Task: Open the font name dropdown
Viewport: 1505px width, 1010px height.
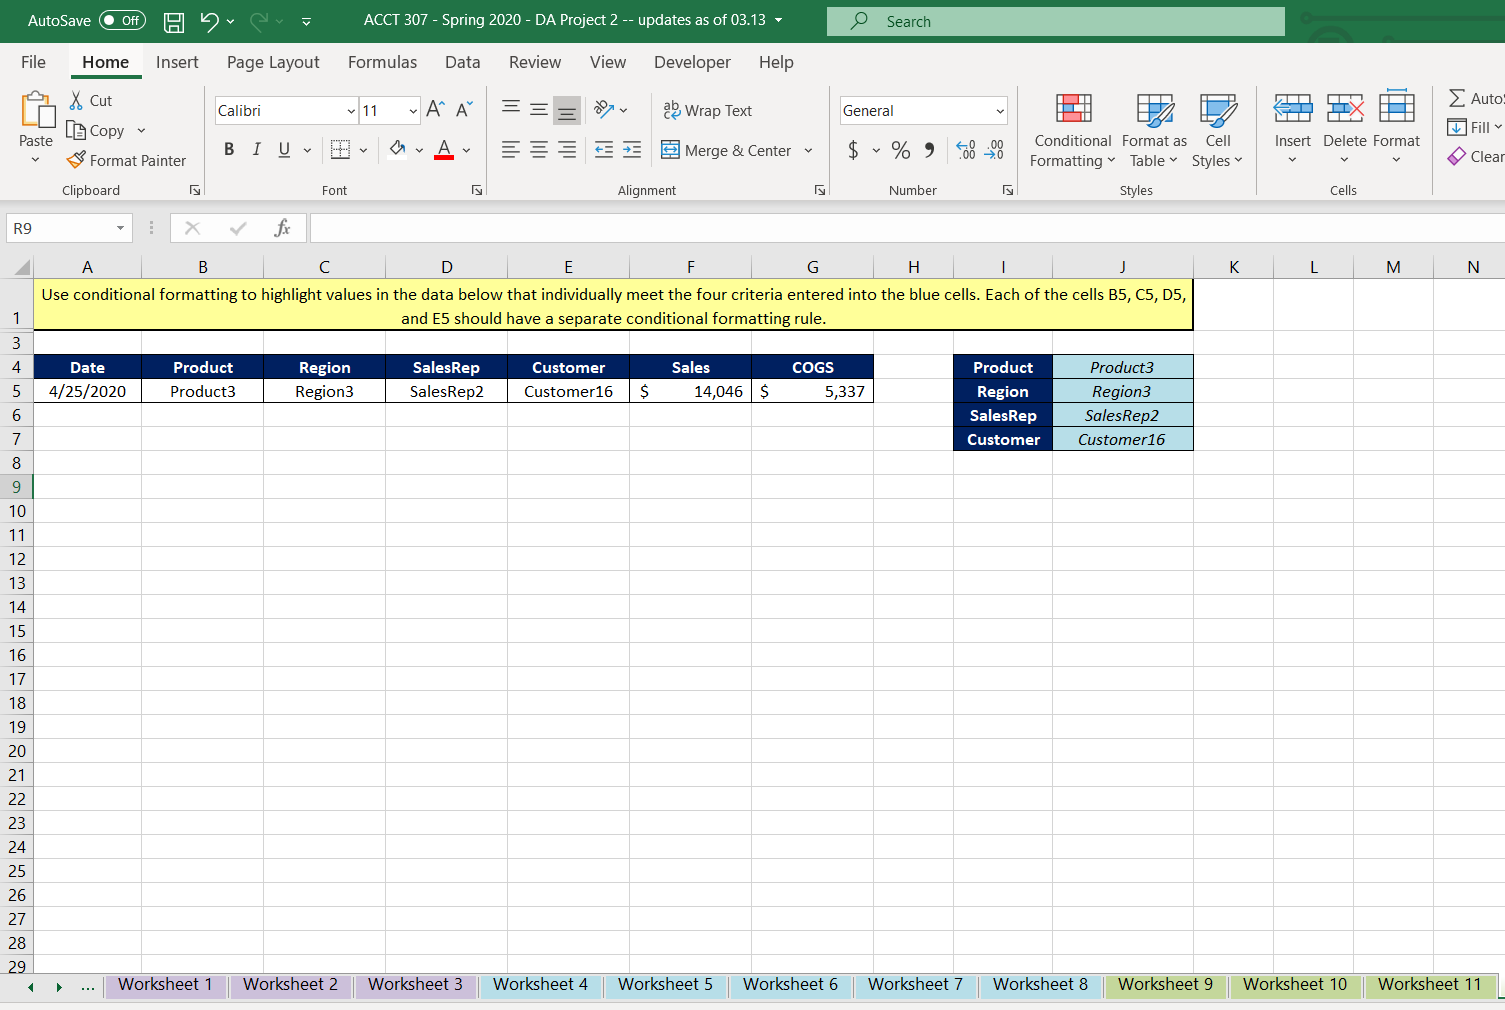Action: tap(349, 110)
